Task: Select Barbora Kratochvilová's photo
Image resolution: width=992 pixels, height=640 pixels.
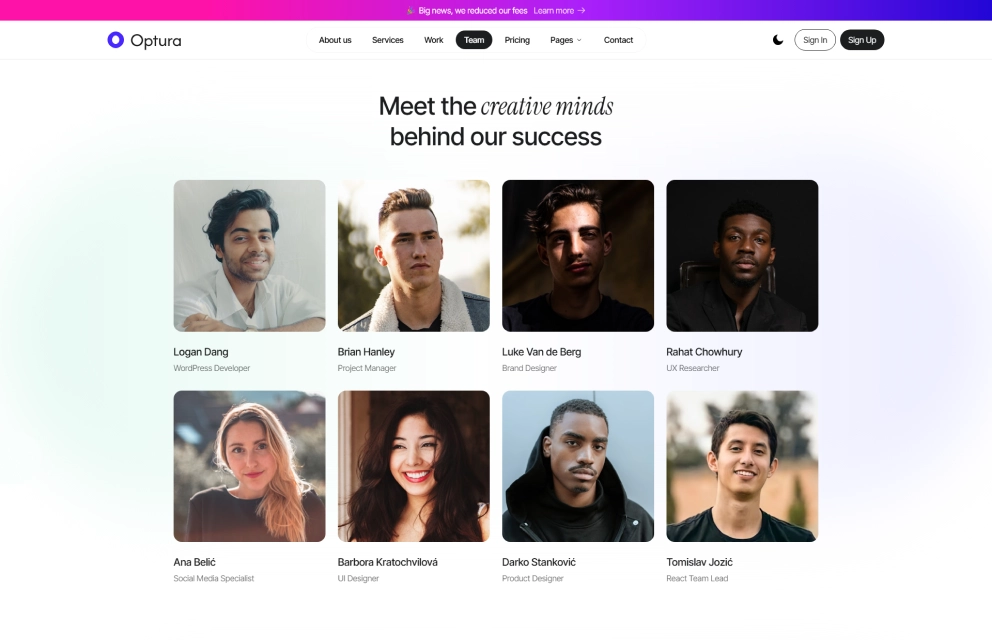Action: point(414,466)
